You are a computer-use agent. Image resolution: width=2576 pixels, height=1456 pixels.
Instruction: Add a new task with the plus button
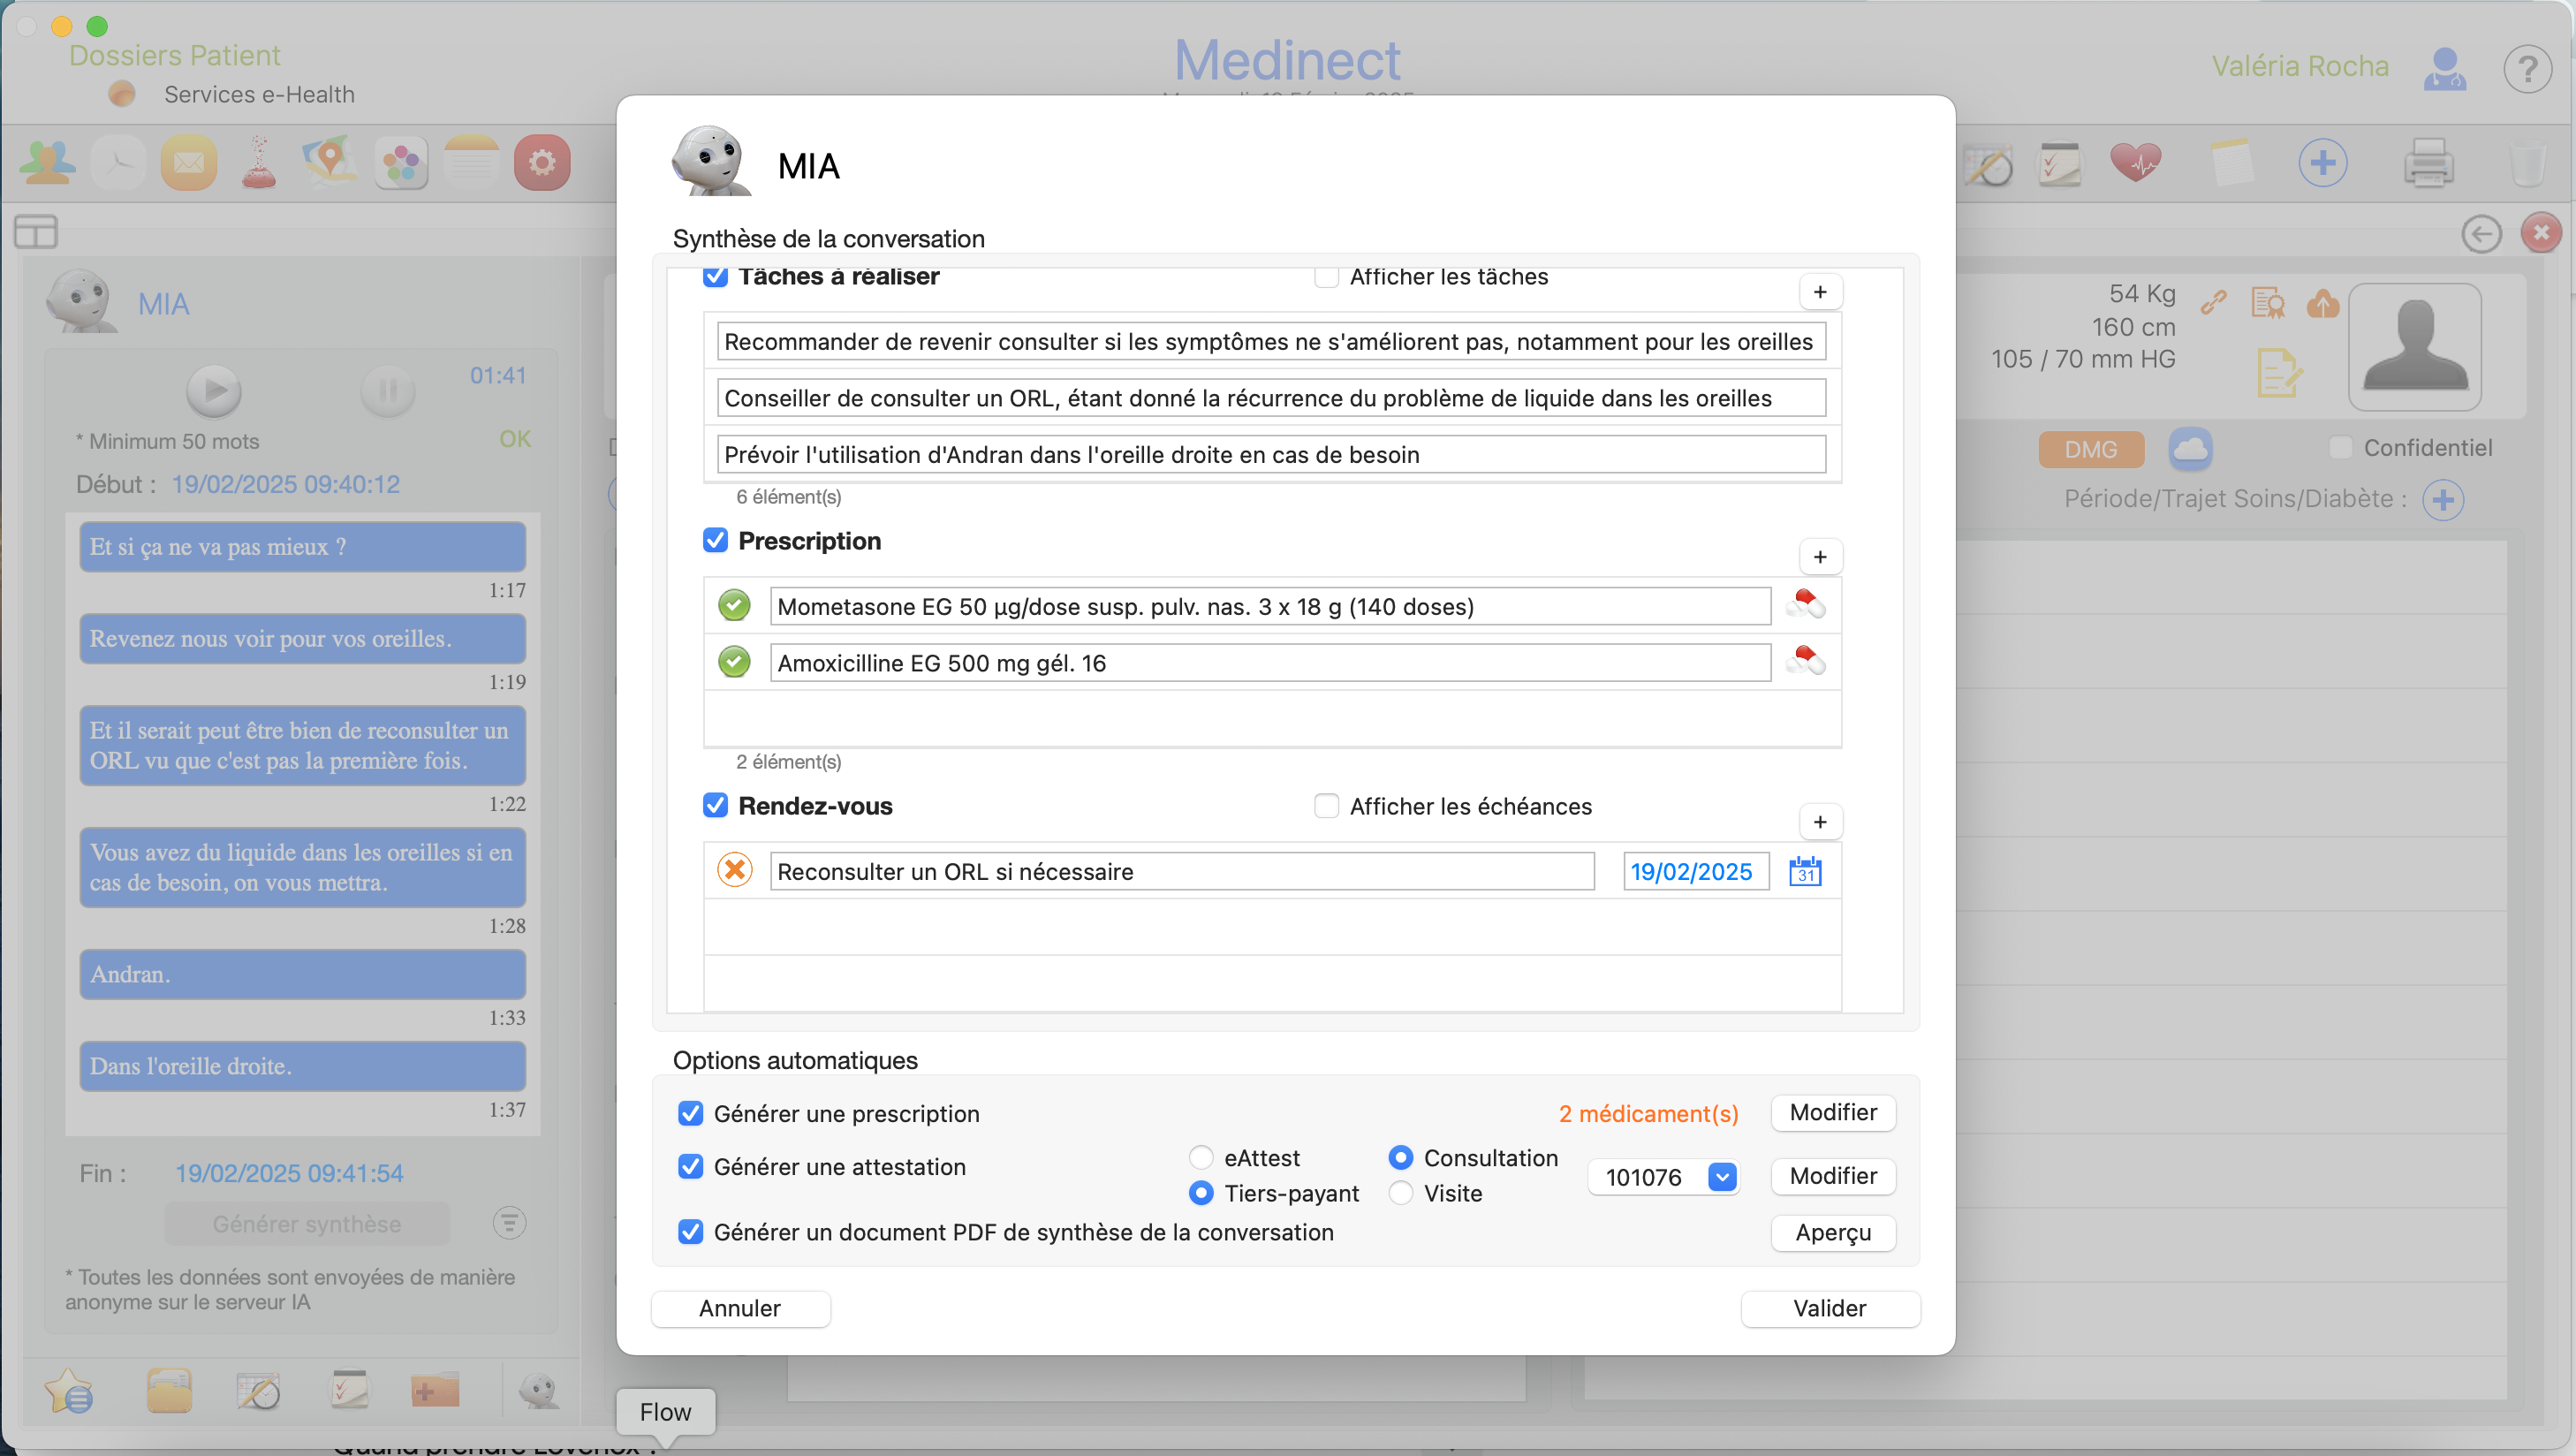pos(1820,292)
